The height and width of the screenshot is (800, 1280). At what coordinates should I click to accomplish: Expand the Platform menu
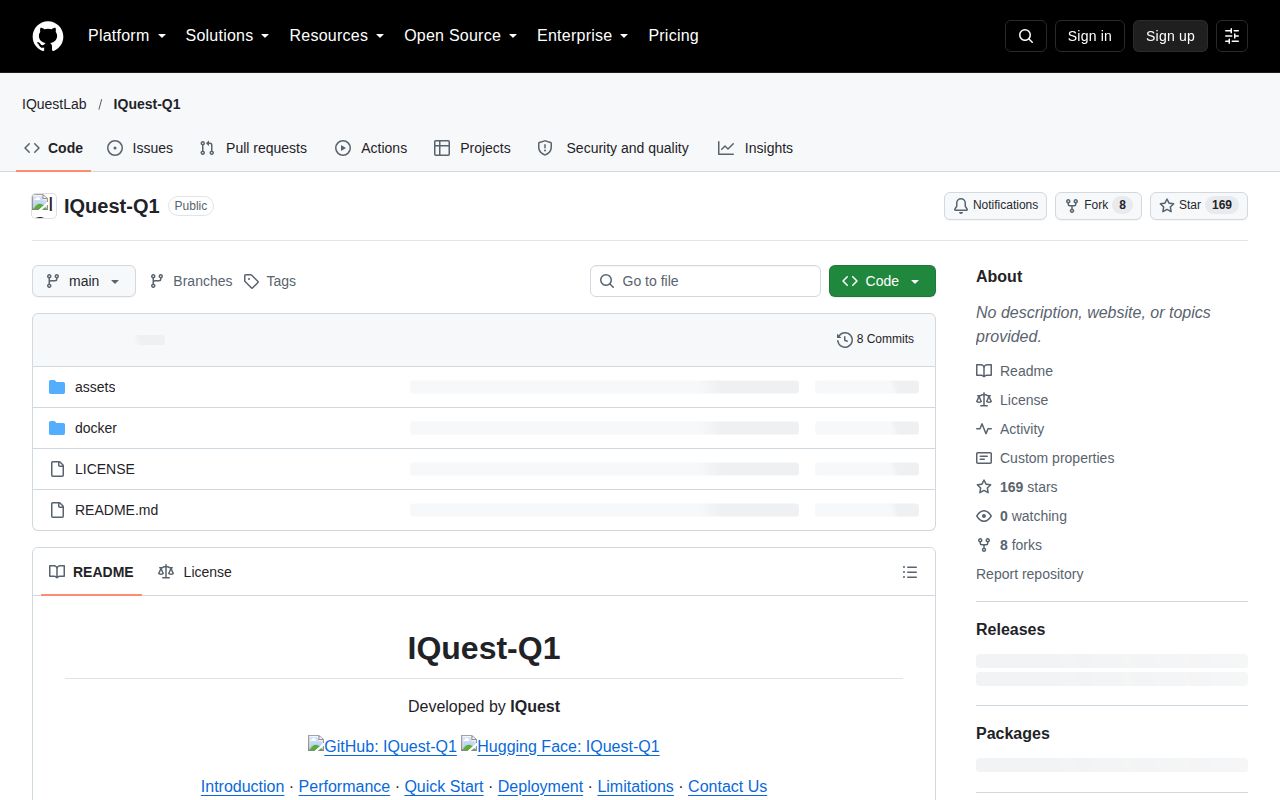tap(127, 36)
